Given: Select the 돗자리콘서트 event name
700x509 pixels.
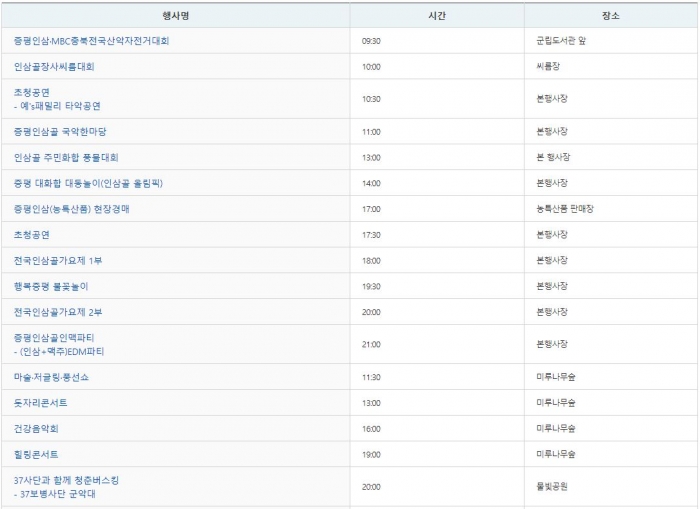Looking at the screenshot, I should (x=41, y=403).
